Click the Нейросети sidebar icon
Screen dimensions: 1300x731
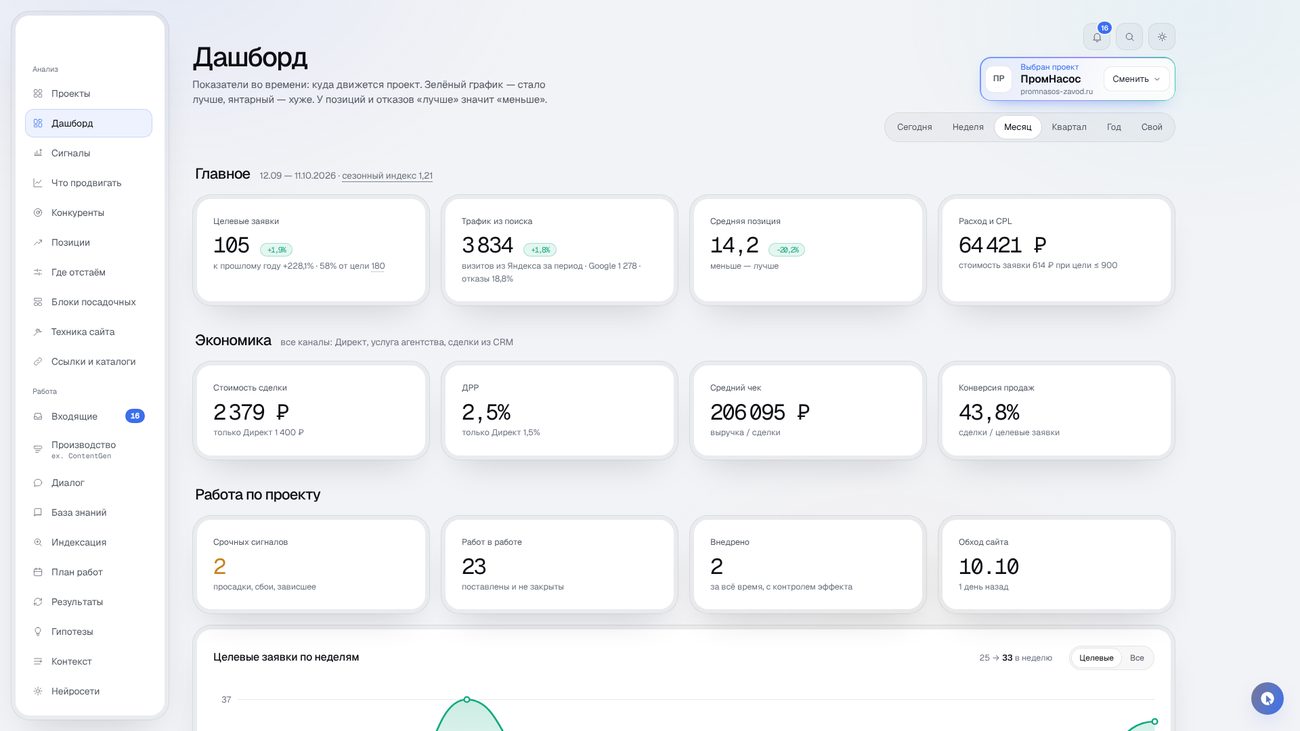coord(38,691)
